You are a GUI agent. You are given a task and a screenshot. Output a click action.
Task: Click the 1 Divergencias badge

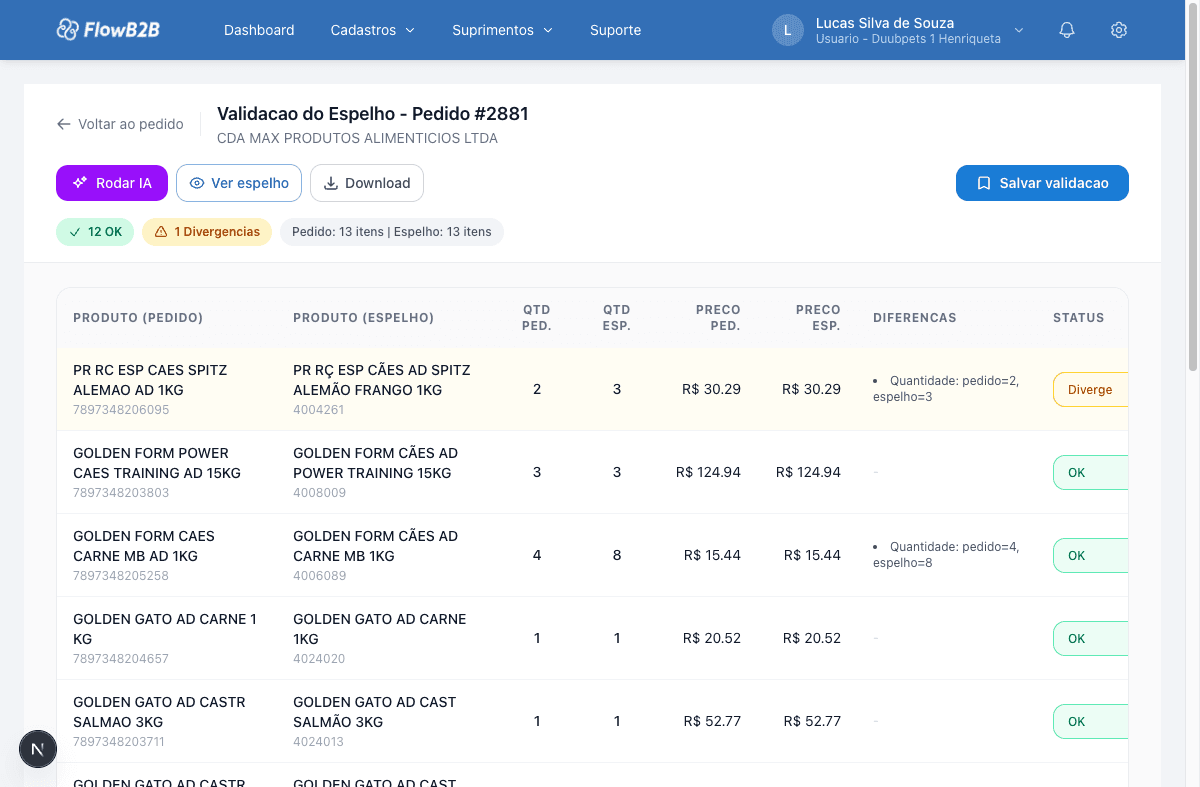point(207,232)
